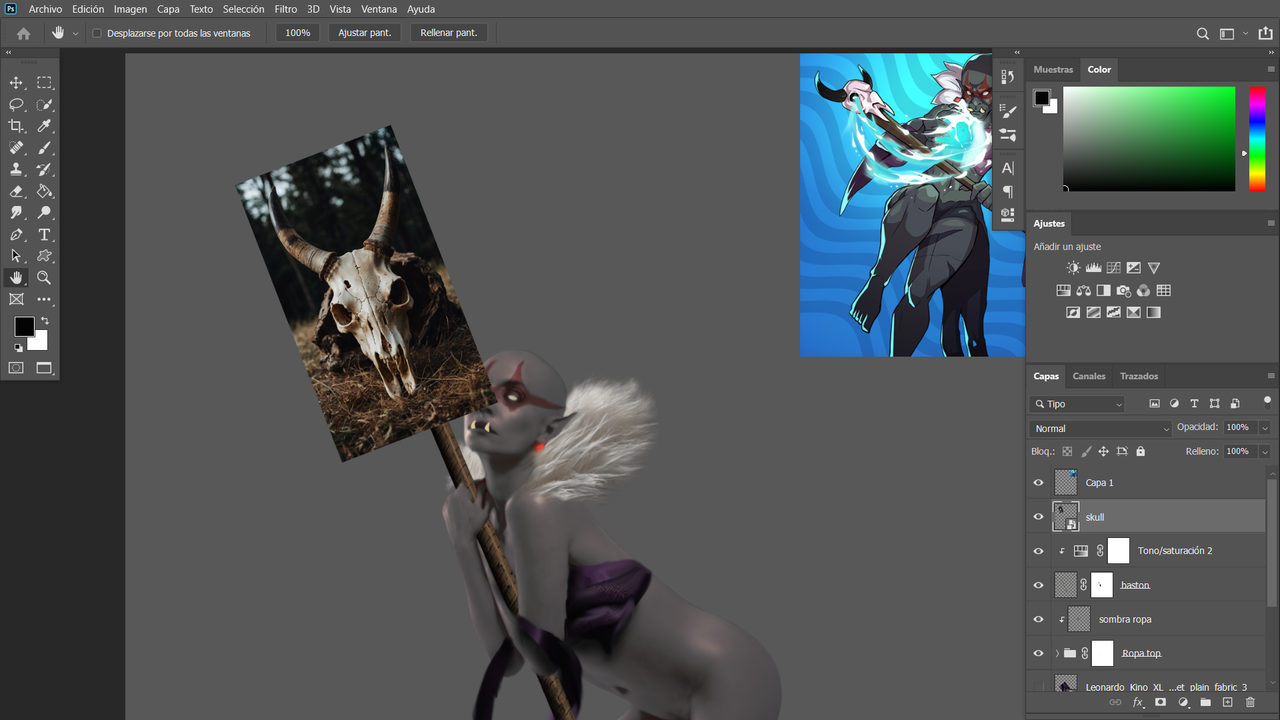Hide the skull layer
This screenshot has height=720, width=1280.
click(1038, 517)
